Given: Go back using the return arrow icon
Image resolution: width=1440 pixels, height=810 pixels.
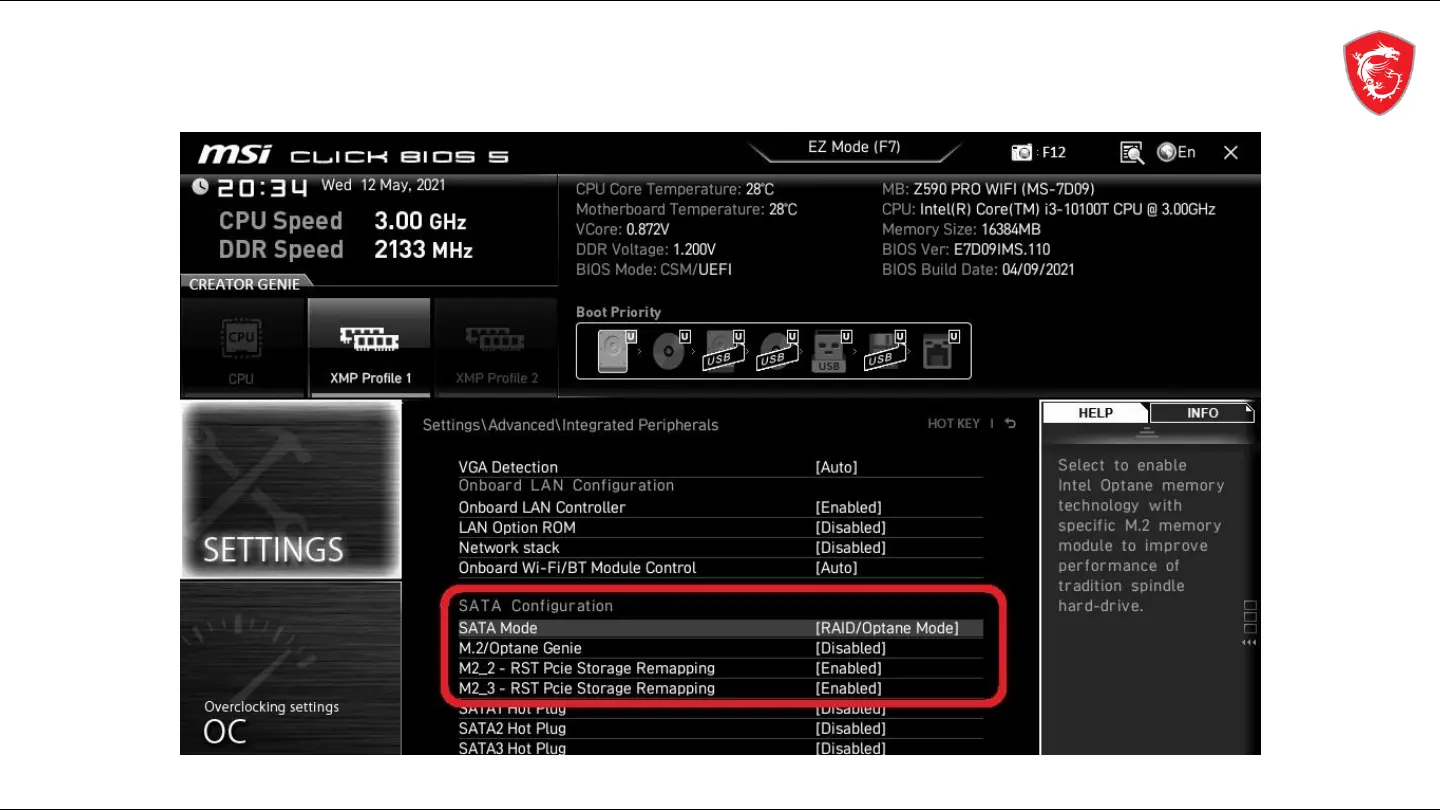Looking at the screenshot, I should click(1010, 424).
